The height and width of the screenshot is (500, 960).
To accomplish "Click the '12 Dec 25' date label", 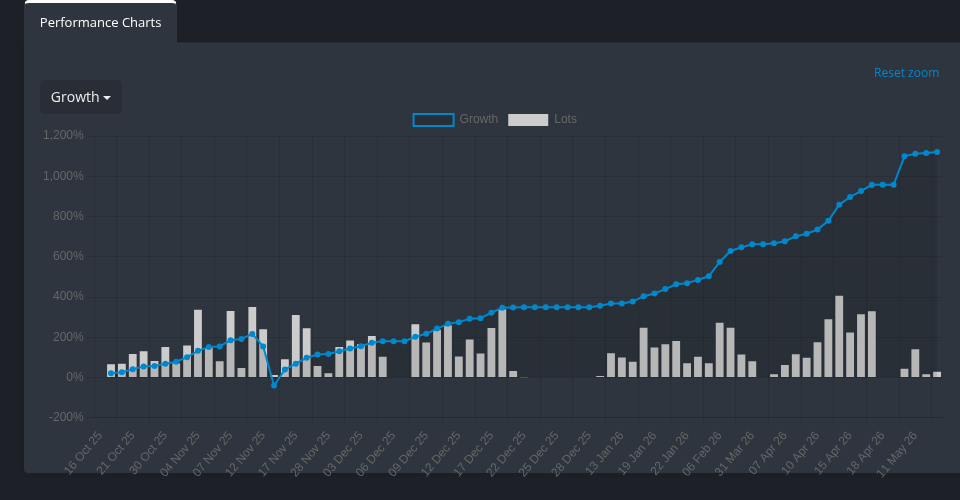I will coord(441,453).
